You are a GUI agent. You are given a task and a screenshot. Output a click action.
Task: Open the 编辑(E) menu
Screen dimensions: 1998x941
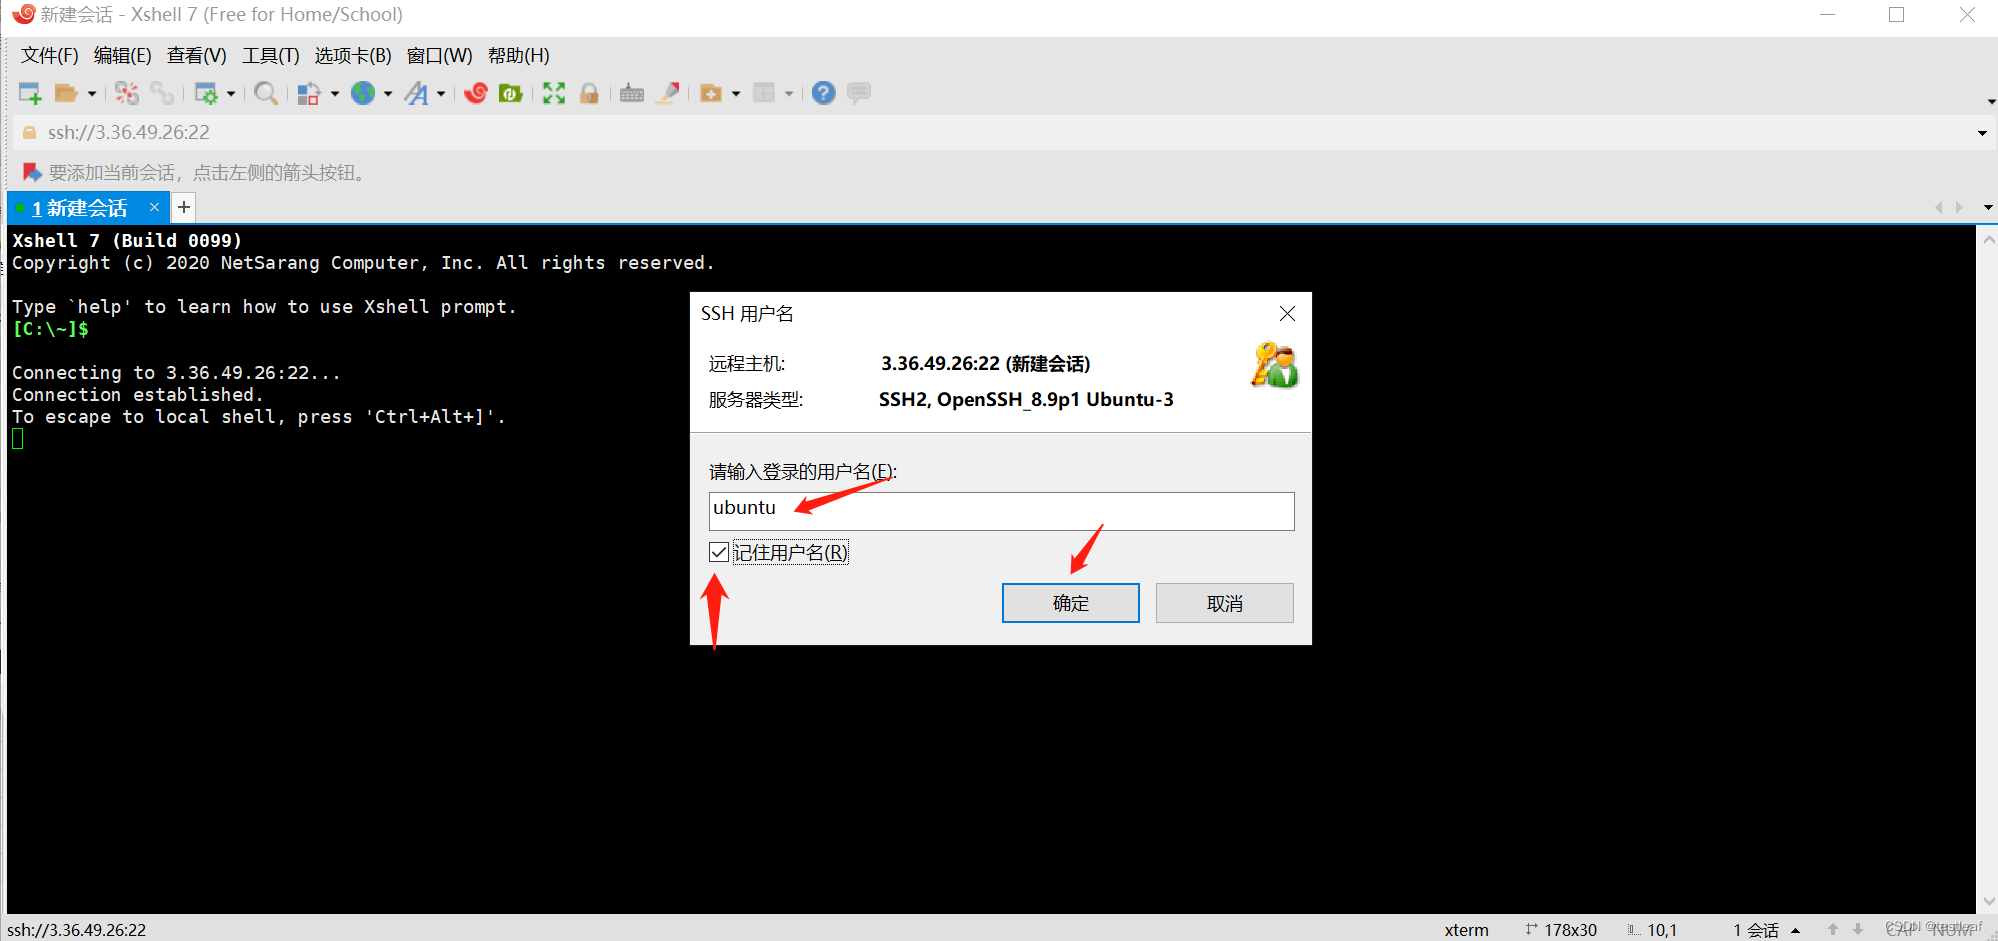coord(122,55)
